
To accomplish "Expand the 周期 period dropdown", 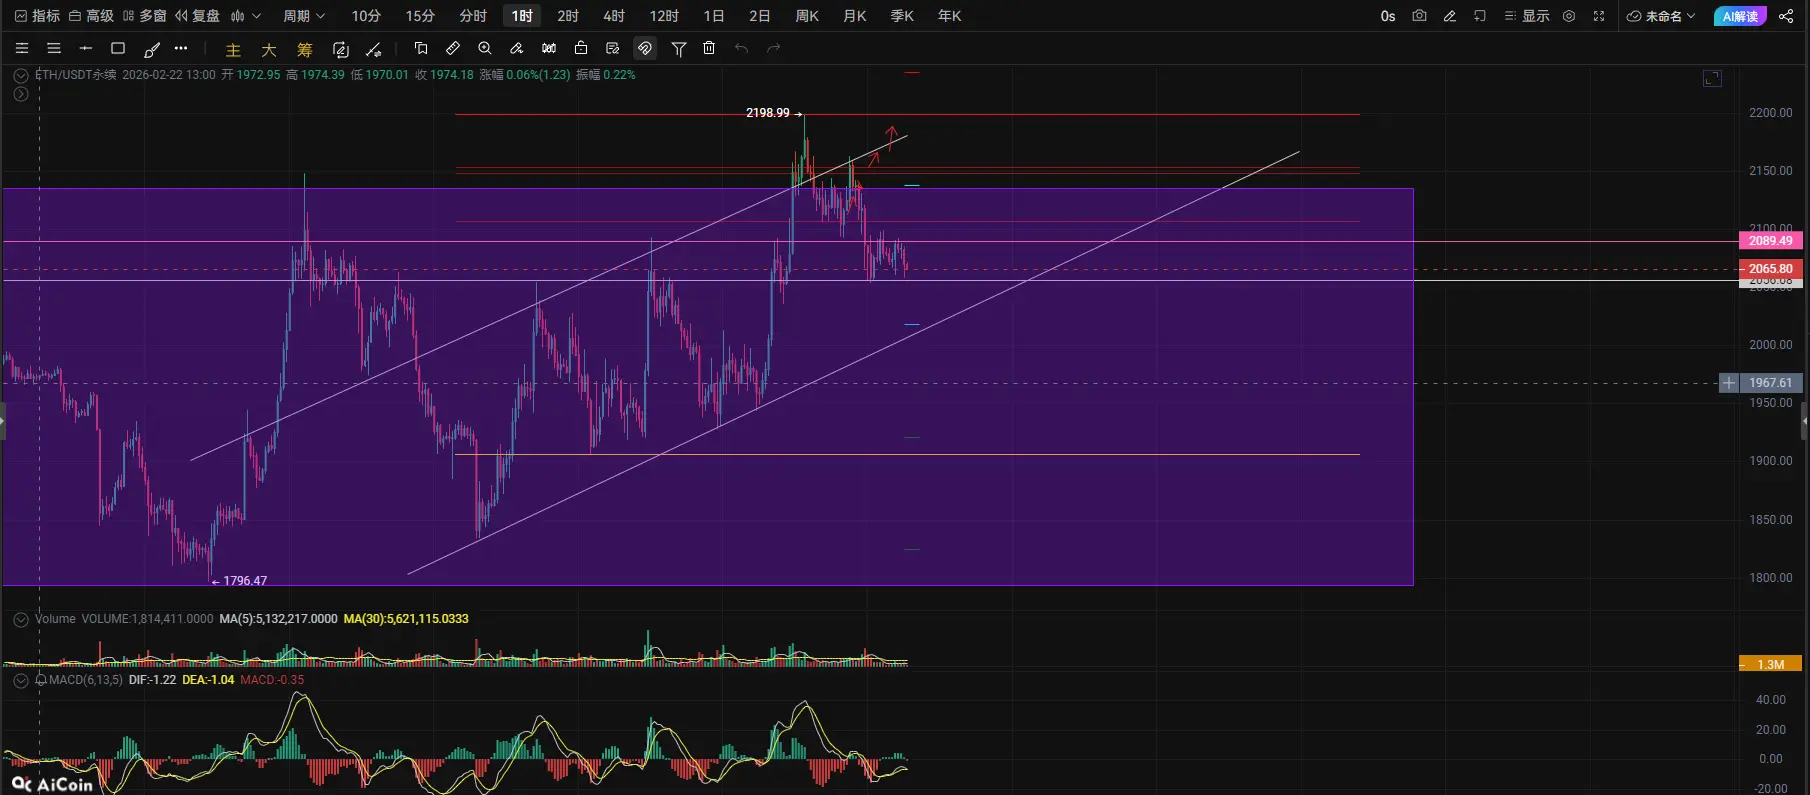I will 304,16.
